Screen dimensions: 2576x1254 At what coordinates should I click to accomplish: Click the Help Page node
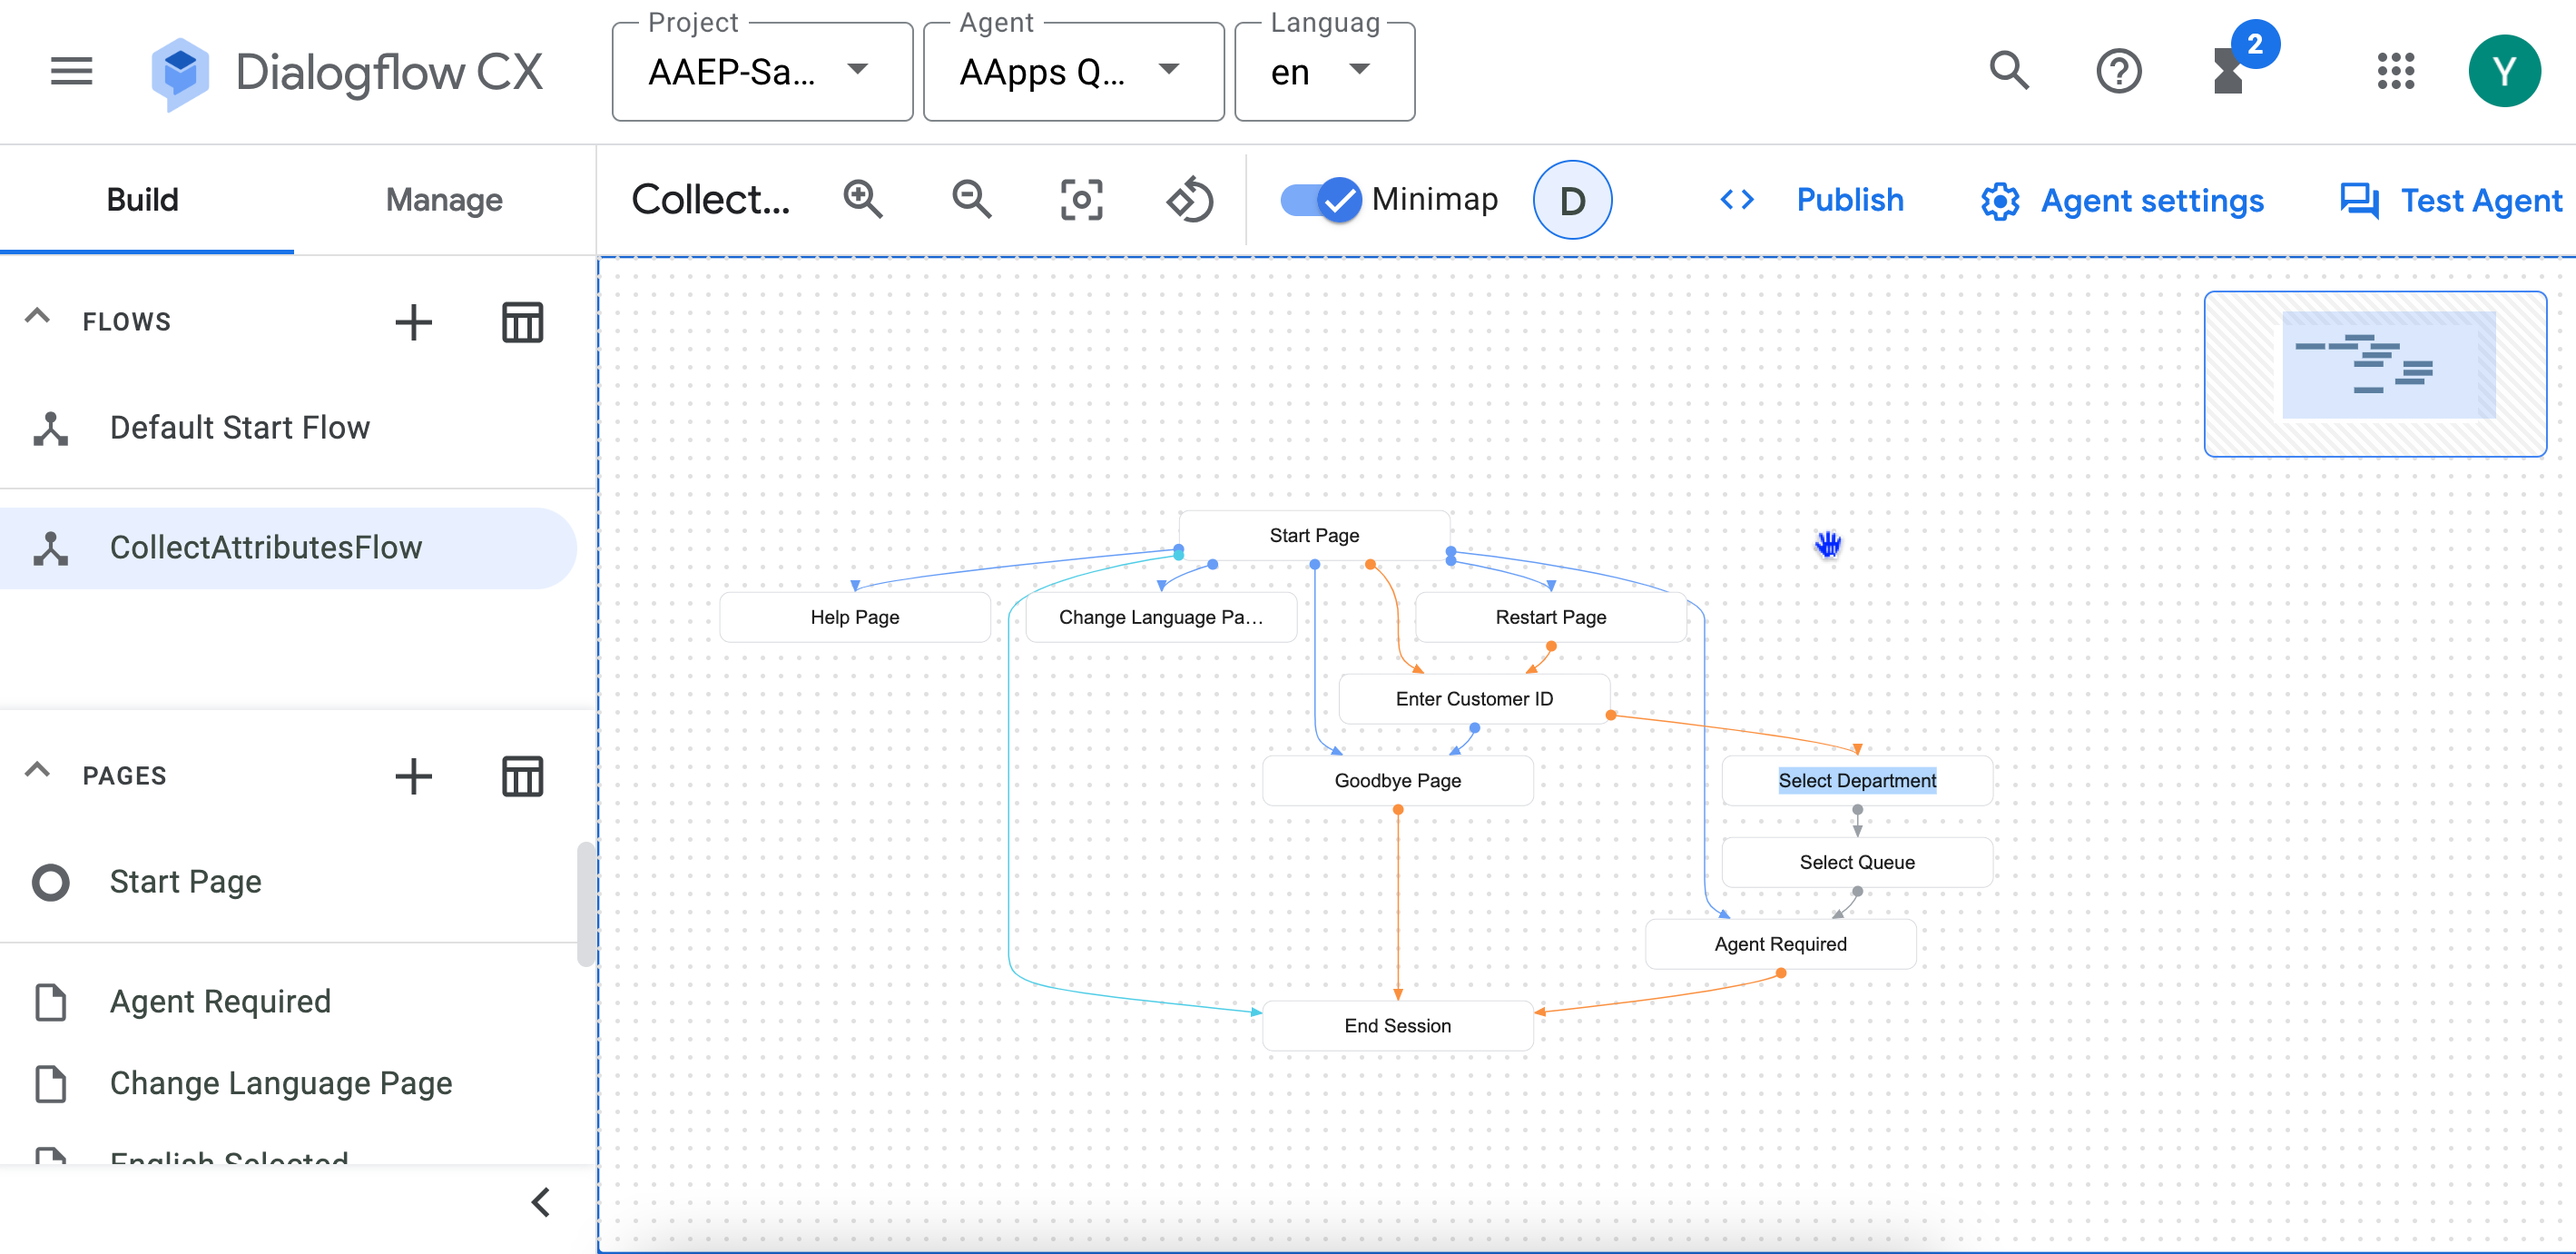(855, 617)
